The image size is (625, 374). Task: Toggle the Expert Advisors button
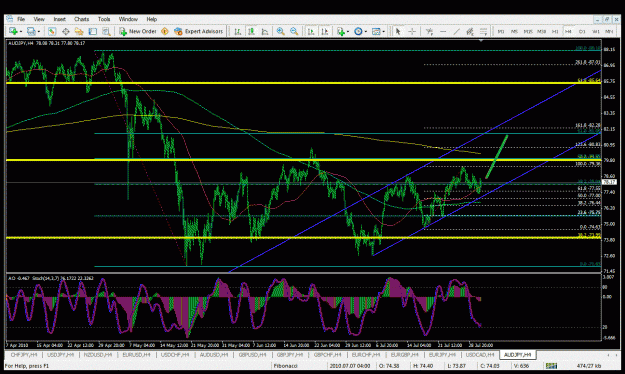pyautogui.click(x=199, y=31)
